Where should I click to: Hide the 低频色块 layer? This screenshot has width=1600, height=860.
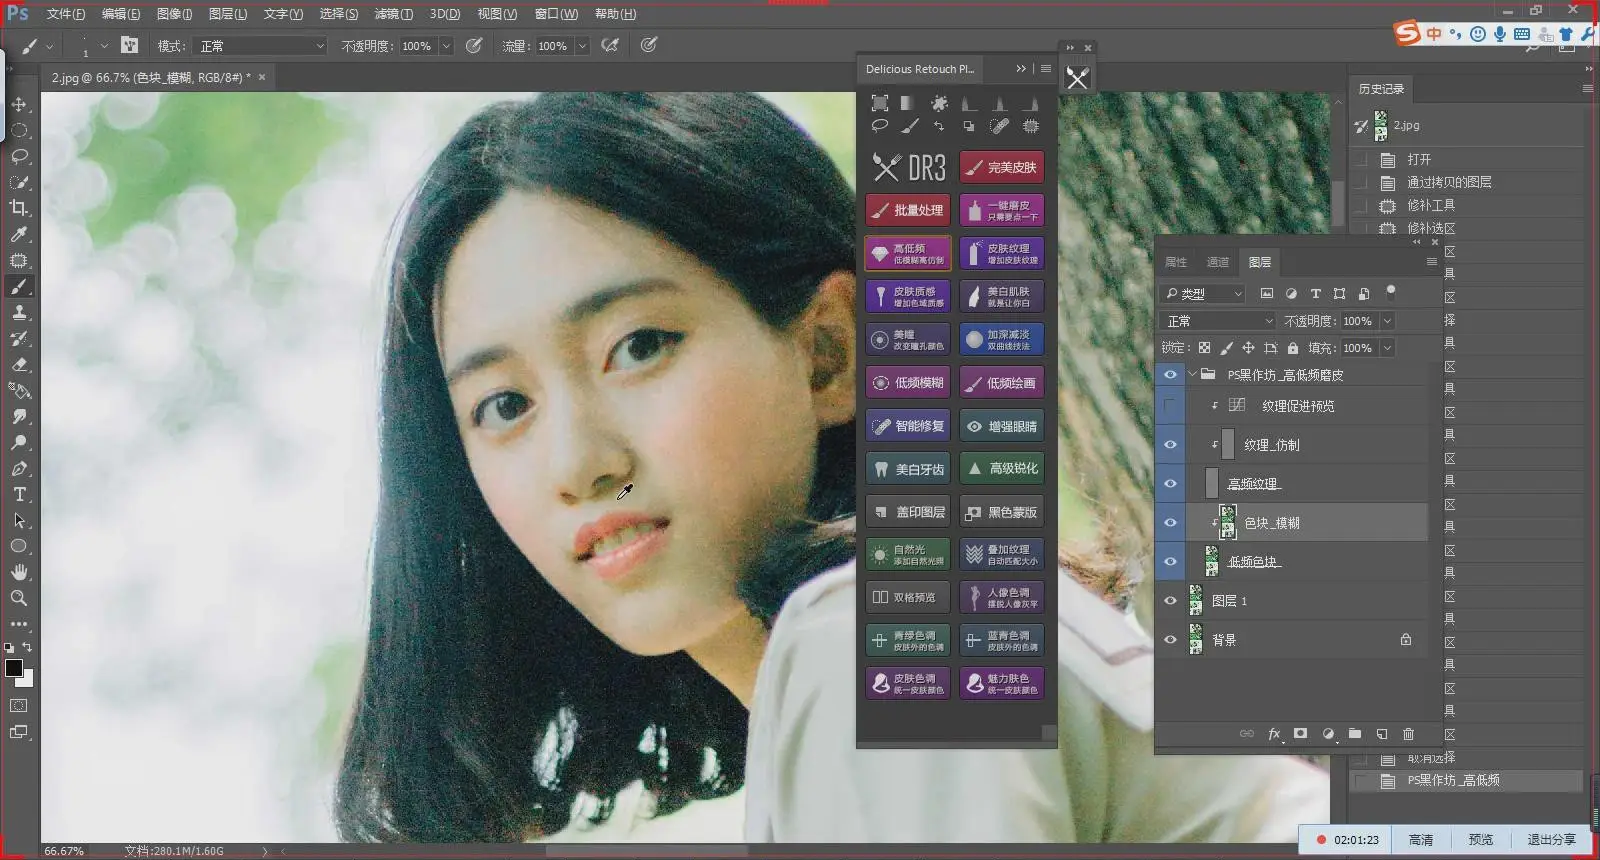pos(1170,561)
